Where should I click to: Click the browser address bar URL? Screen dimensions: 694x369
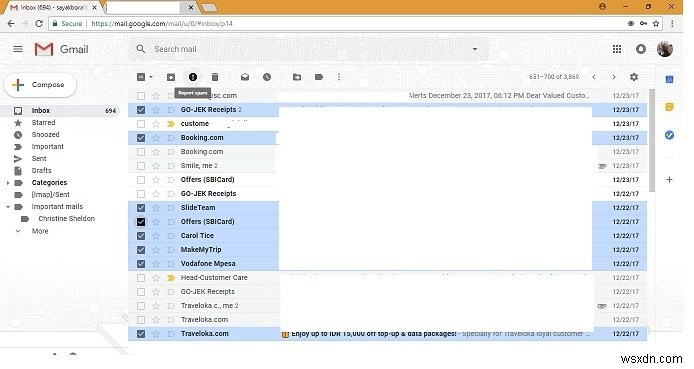pos(162,23)
